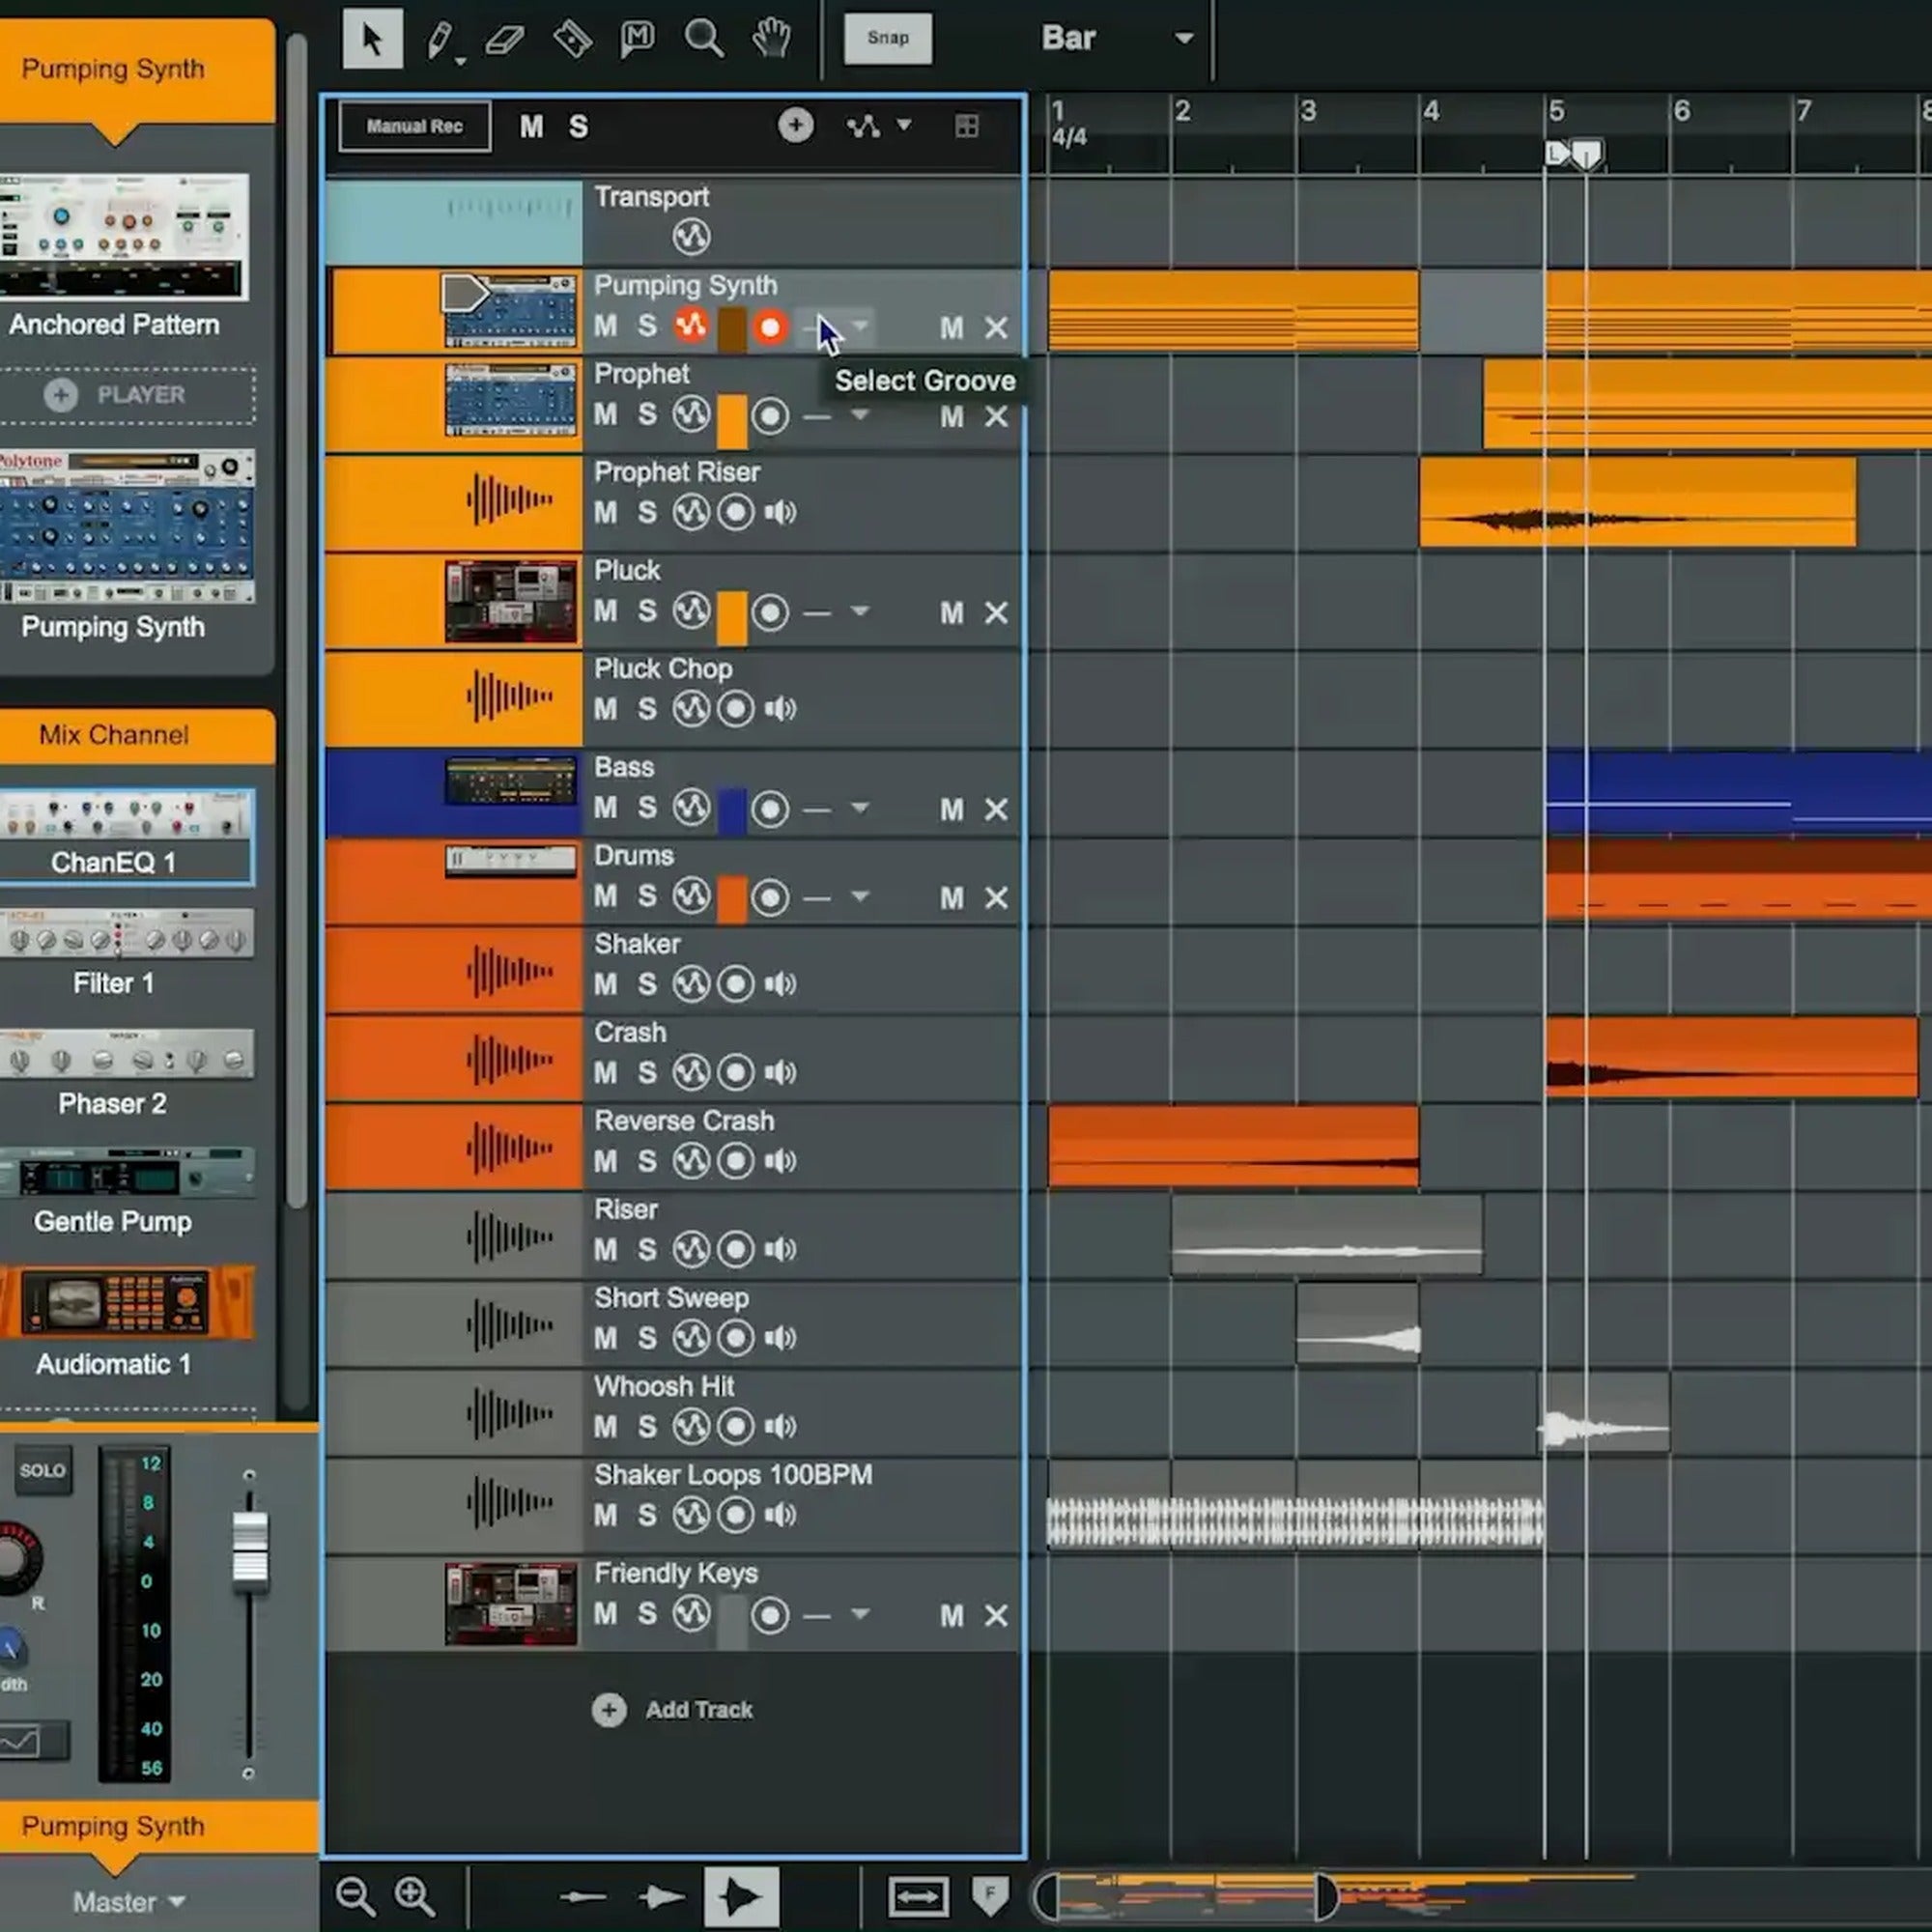The image size is (1932, 1932).
Task: Select the Hand tool
Action: (771, 39)
